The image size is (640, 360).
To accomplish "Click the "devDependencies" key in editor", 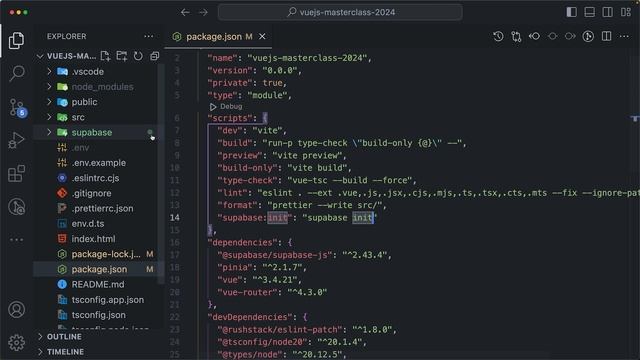I will 250,317.
